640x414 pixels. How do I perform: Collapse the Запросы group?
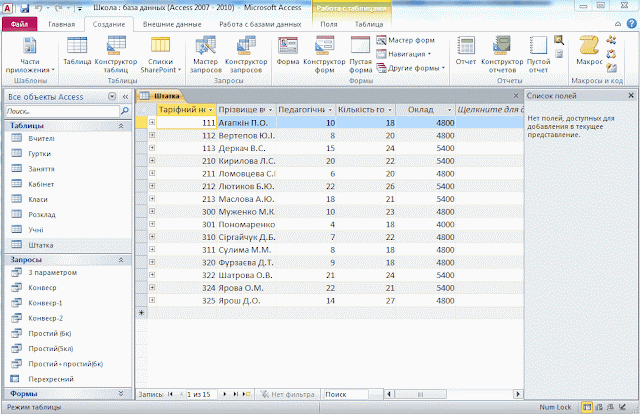[x=121, y=260]
